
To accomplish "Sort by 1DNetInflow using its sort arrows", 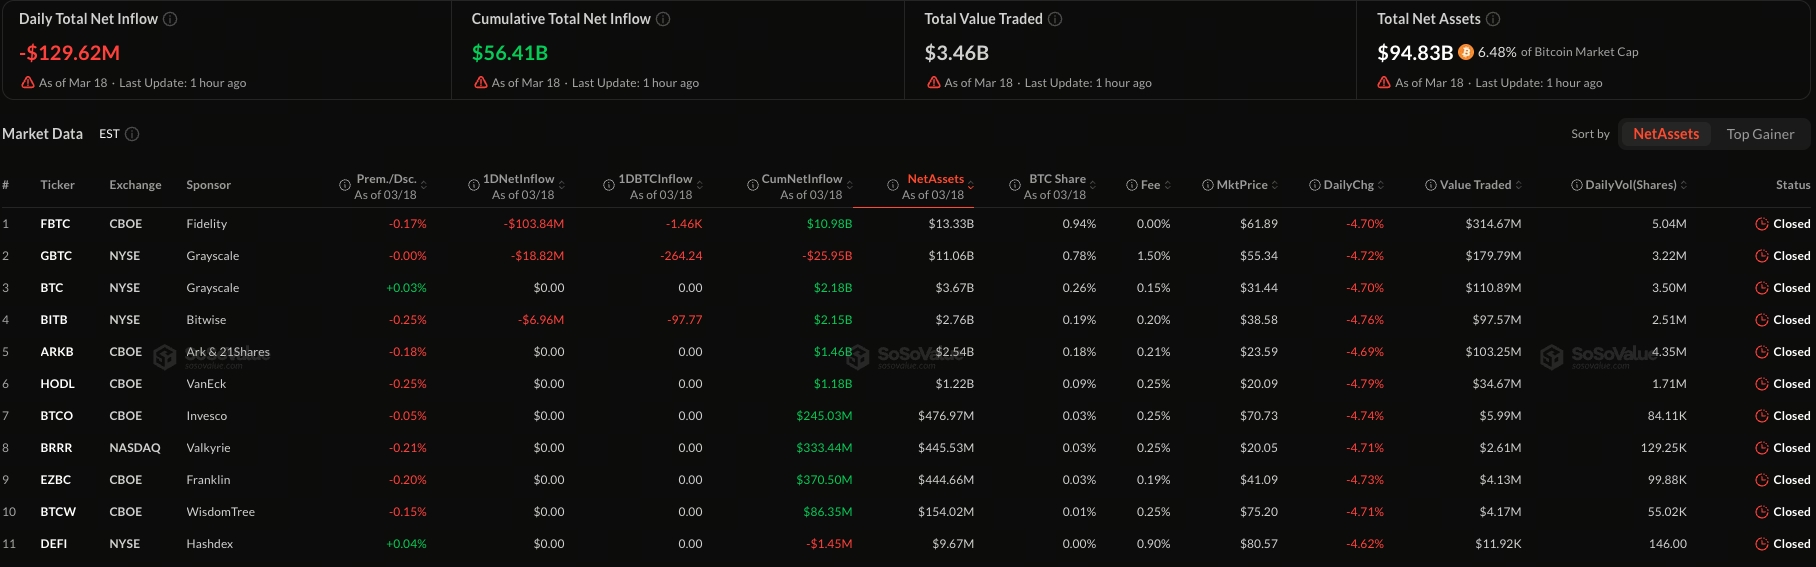I will [562, 185].
